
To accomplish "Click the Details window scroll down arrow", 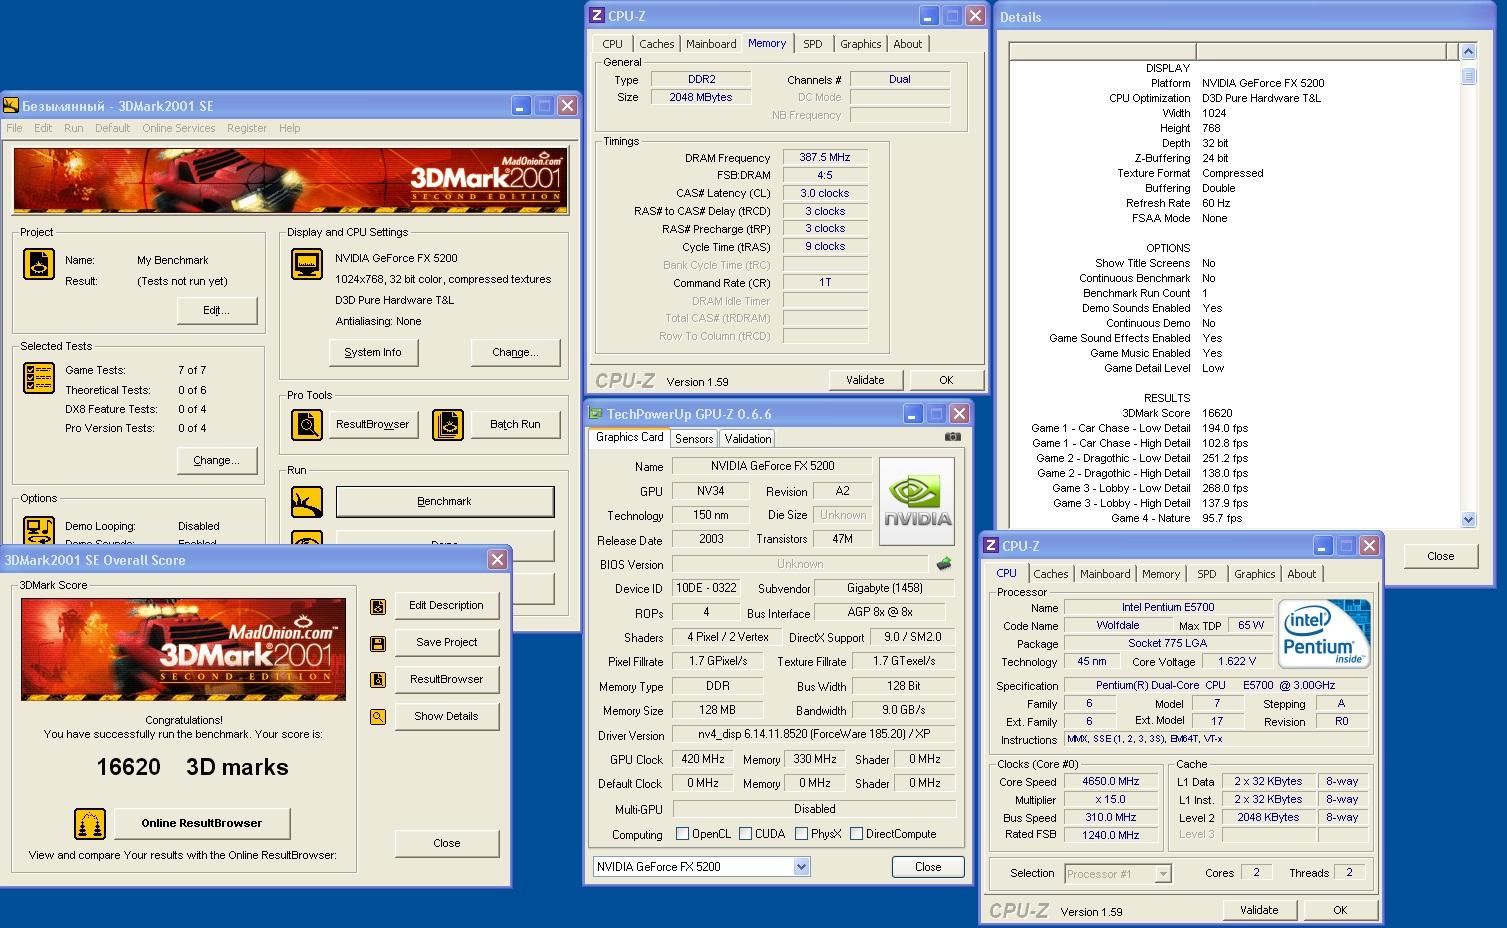I will click(1468, 519).
